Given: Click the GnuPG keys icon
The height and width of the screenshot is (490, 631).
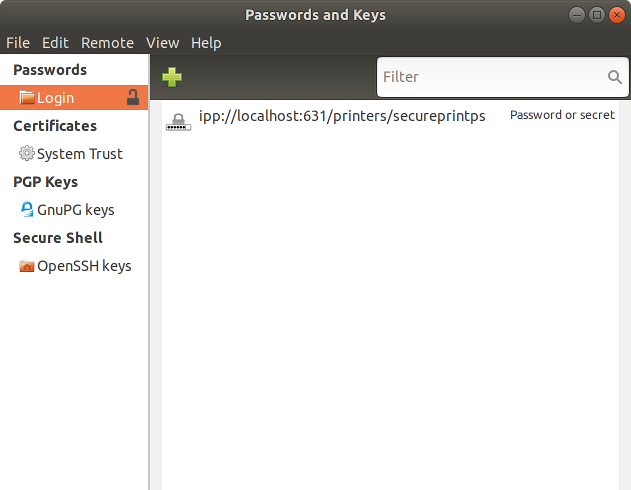Looking at the screenshot, I should click(27, 210).
